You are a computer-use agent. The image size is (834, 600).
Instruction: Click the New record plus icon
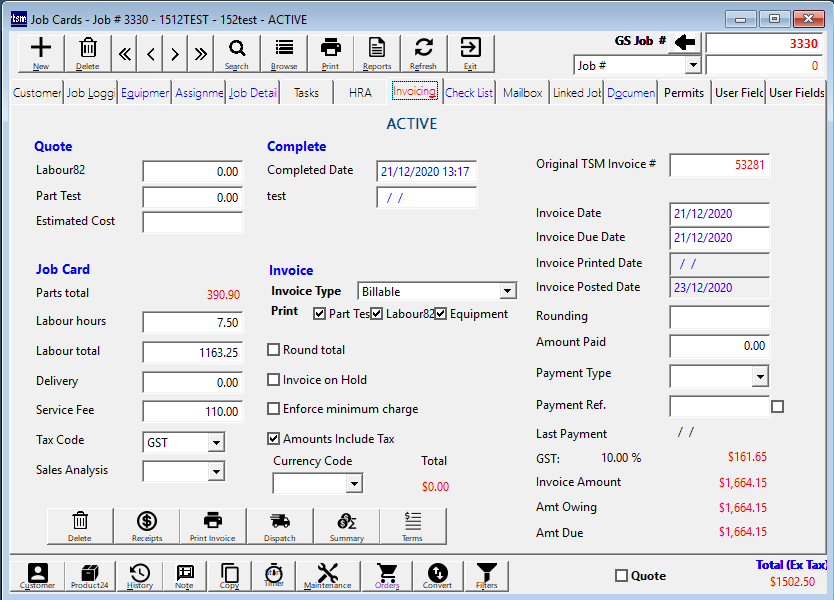pyautogui.click(x=41, y=51)
